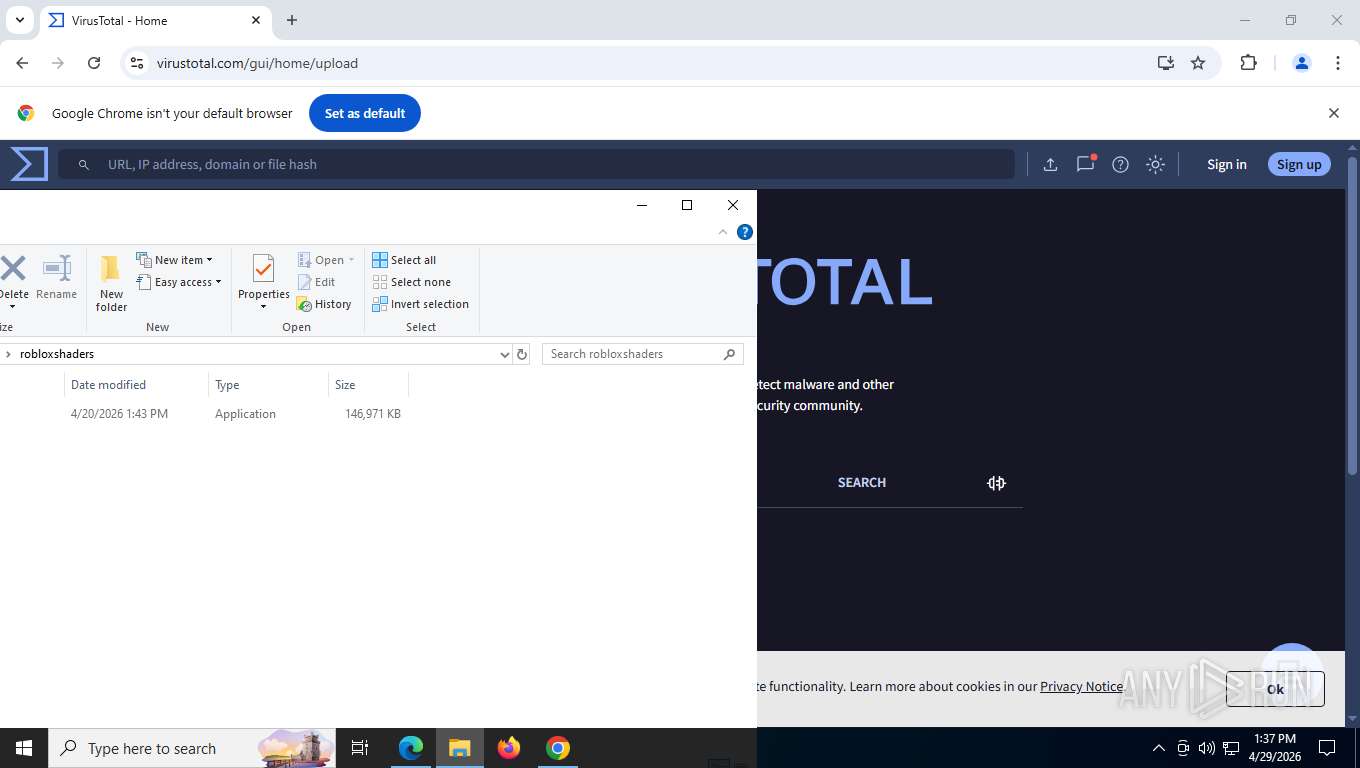Sort by the Type column header

pyautogui.click(x=268, y=385)
